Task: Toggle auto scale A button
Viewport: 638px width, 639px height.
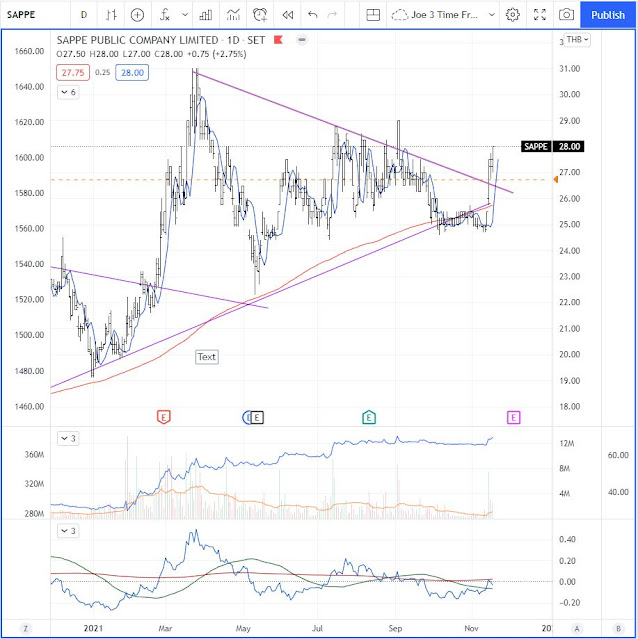Action: pyautogui.click(x=577, y=628)
